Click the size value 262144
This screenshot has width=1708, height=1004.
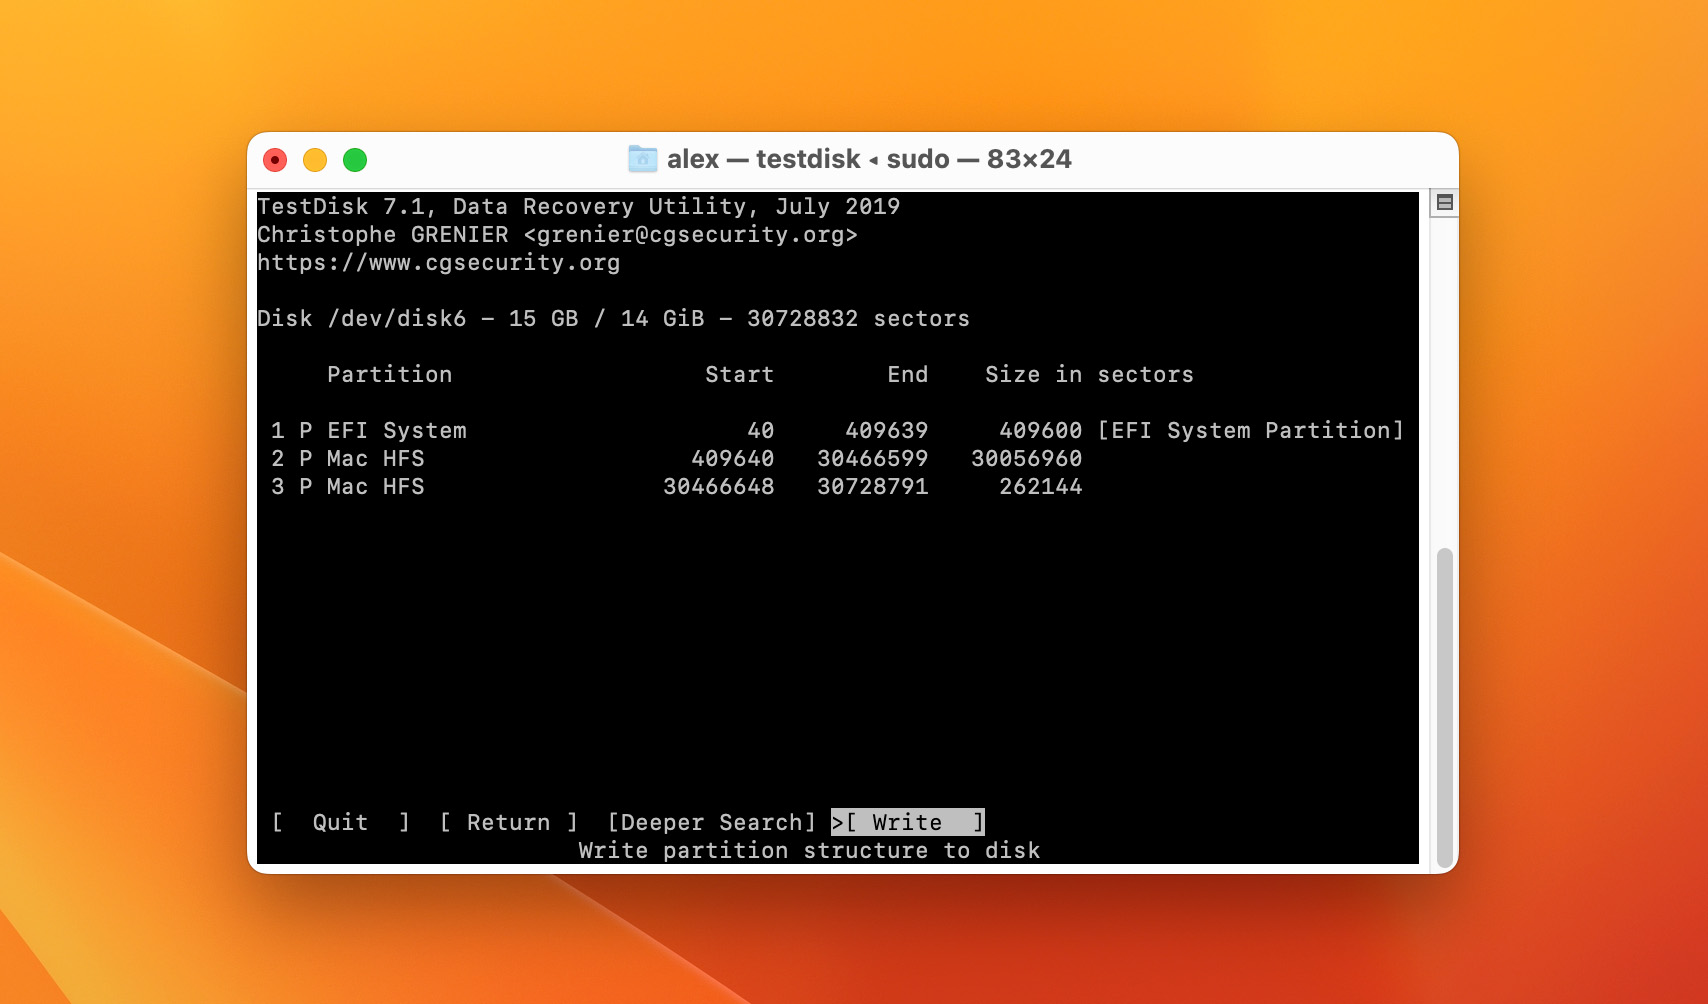coord(1041,486)
